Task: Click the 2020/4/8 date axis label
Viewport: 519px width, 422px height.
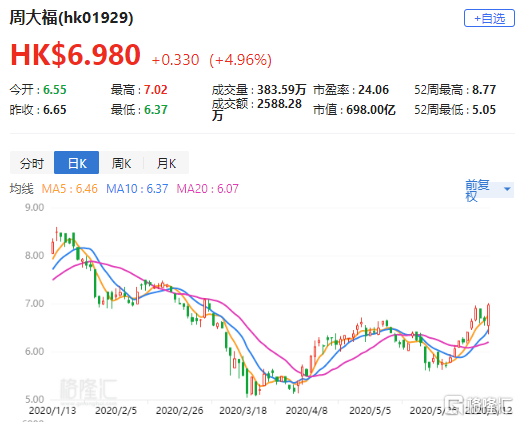Action: tap(306, 411)
